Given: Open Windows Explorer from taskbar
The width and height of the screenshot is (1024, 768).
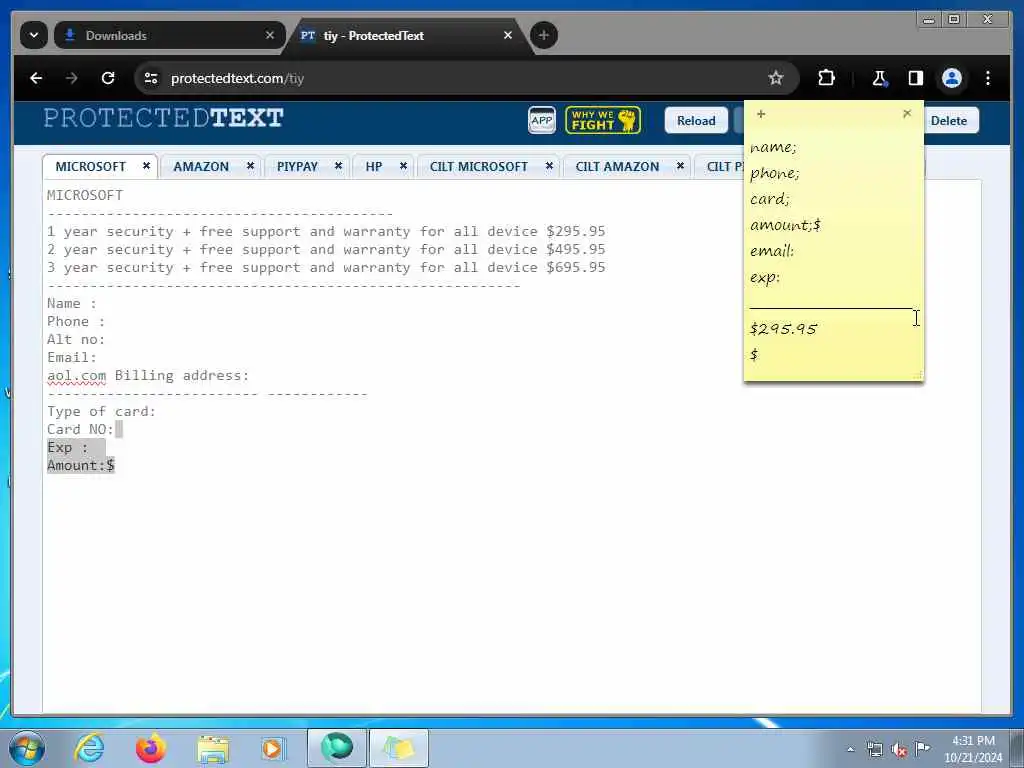Looking at the screenshot, I should [213, 748].
